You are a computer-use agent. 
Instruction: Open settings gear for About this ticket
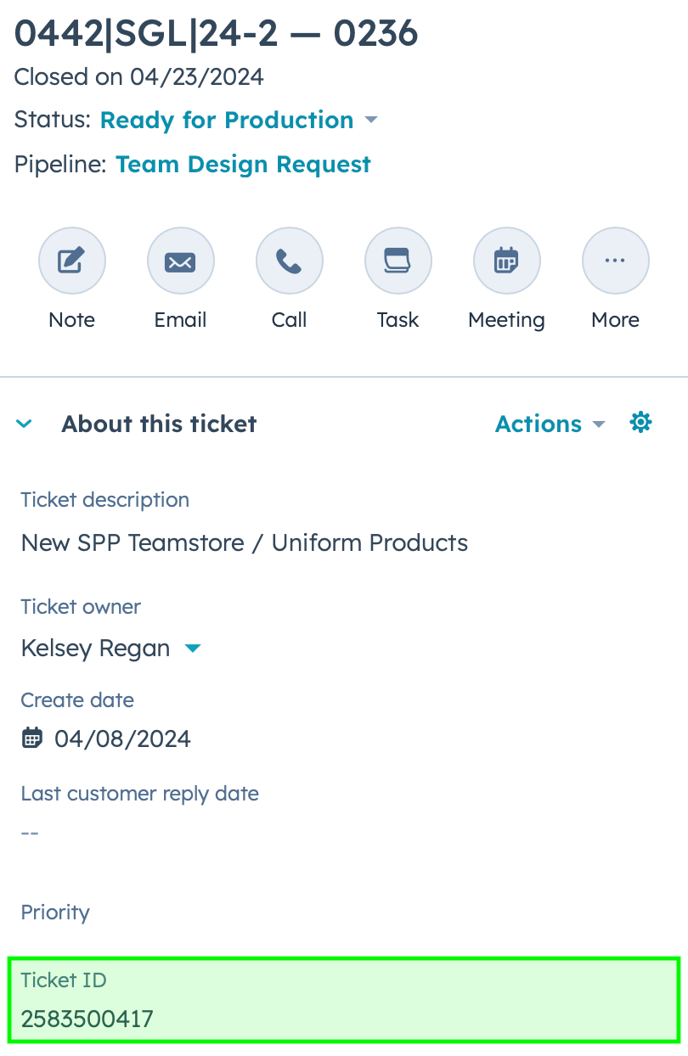point(640,423)
